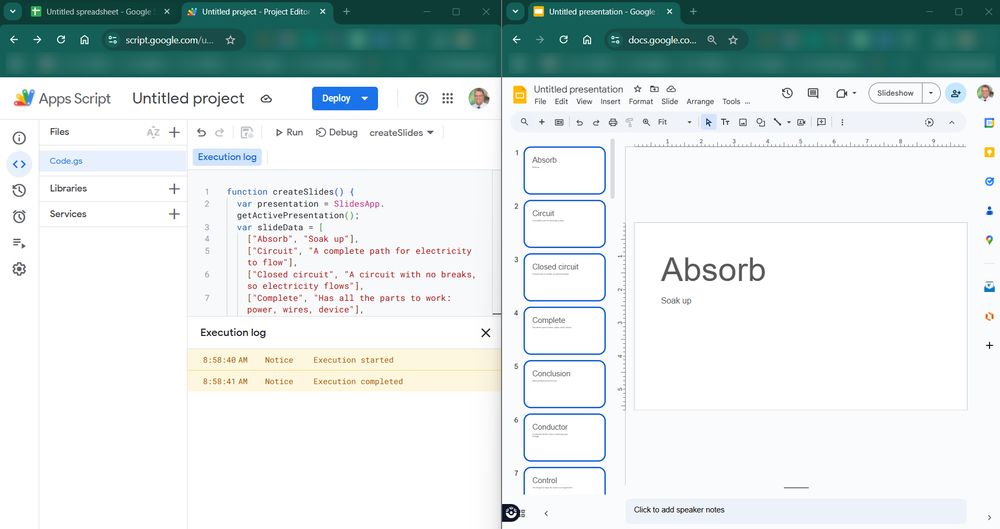Select Code.gs file in Files list

[113, 161]
